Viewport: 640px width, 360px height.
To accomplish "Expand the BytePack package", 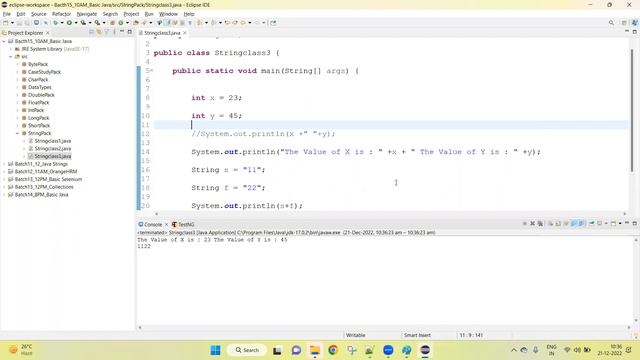I will pyautogui.click(x=18, y=64).
